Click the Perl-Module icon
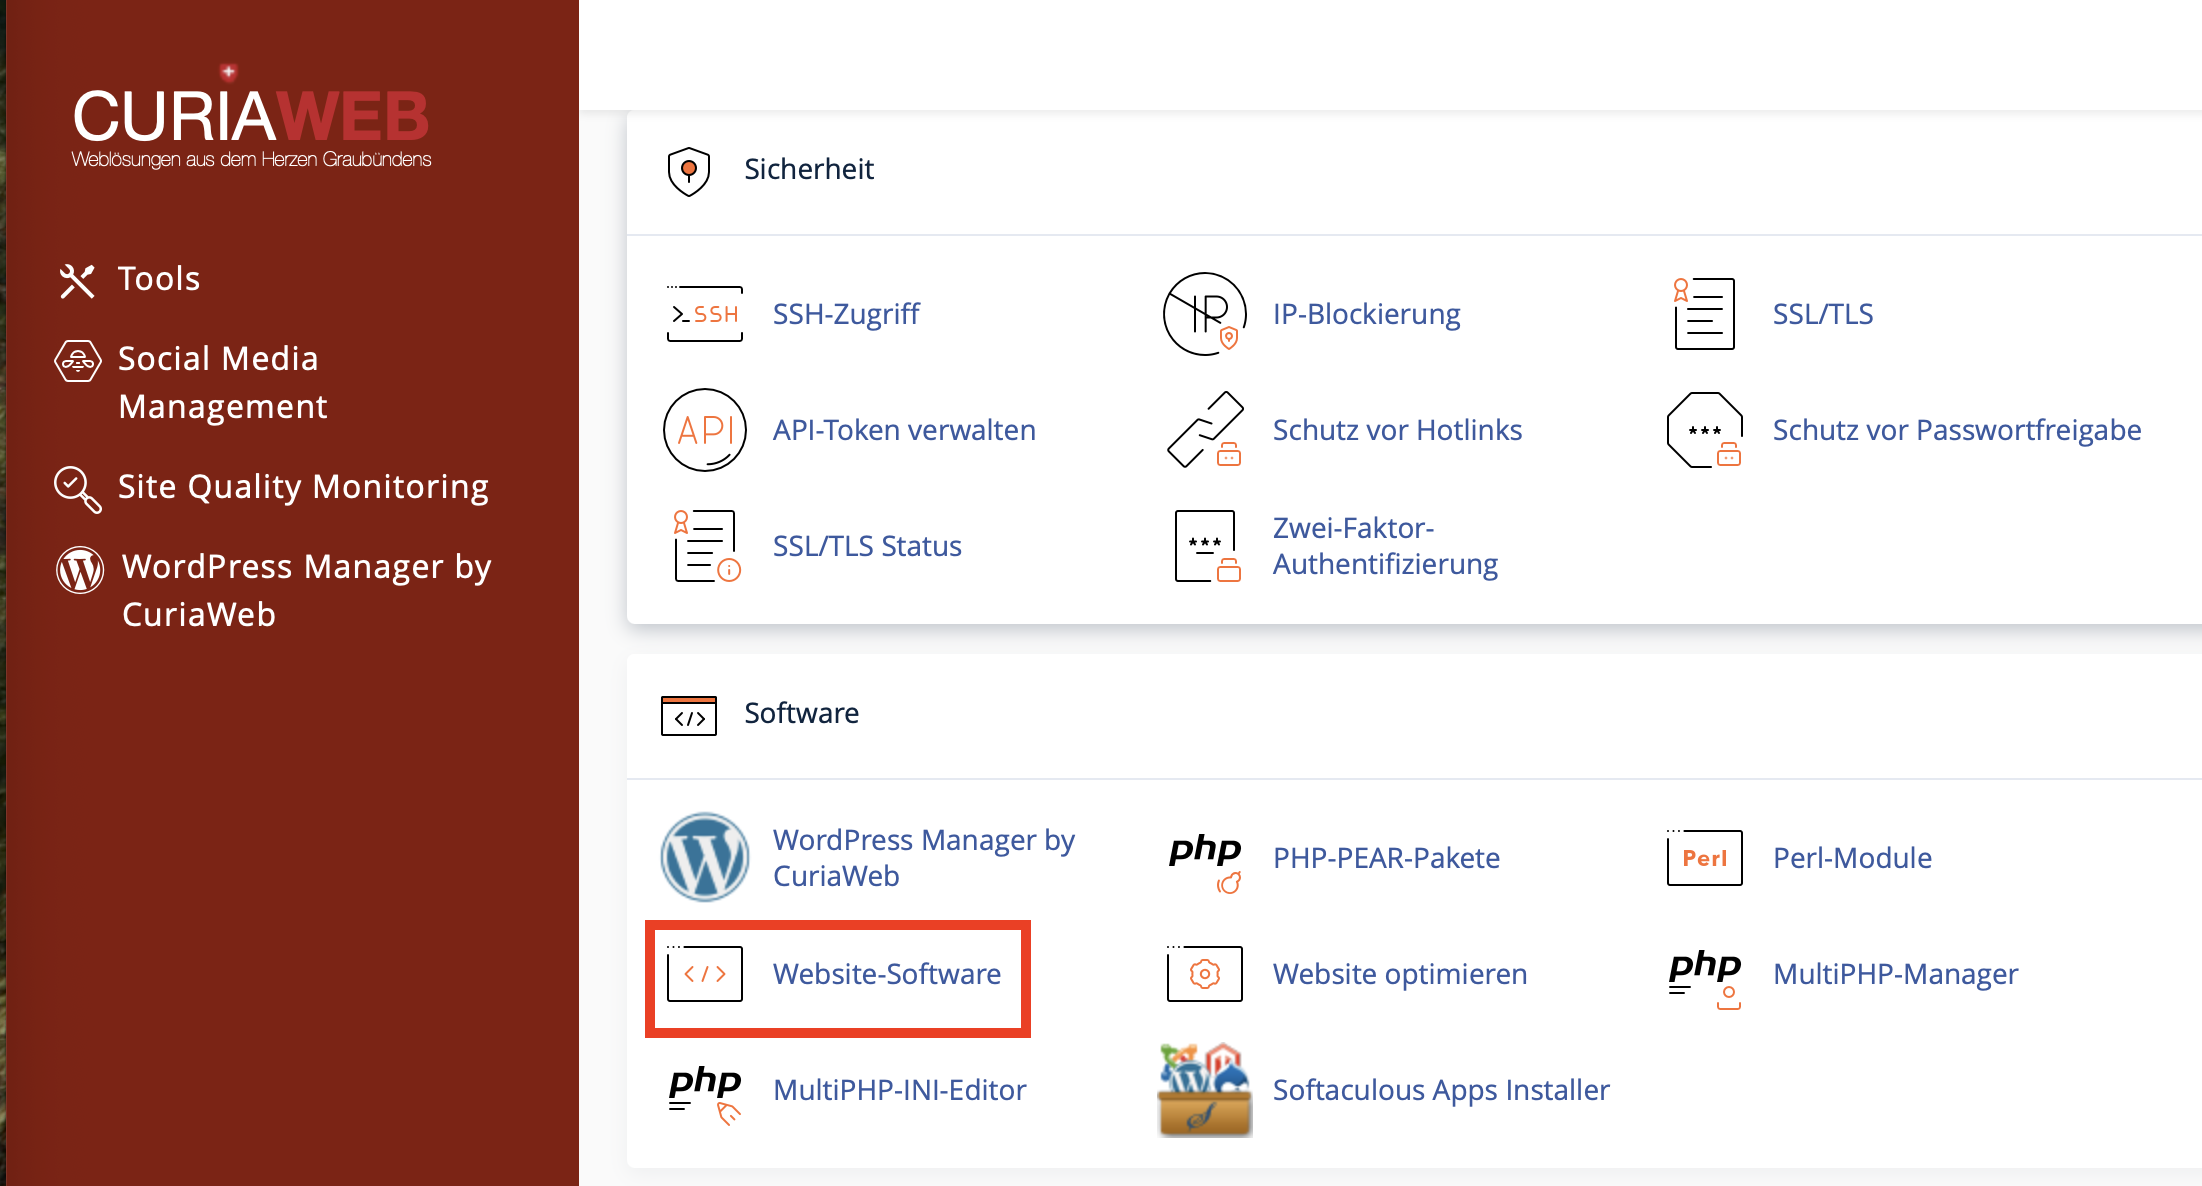Screen dimensions: 2202x1186 pos(1704,858)
